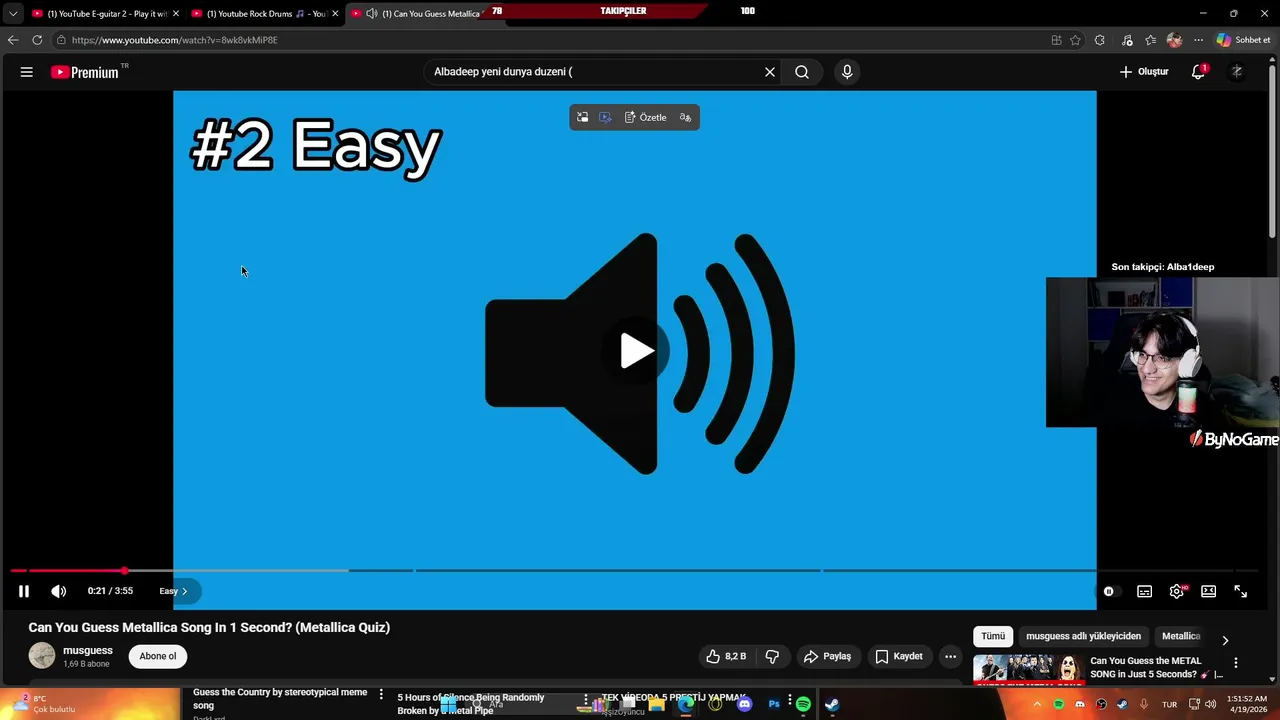Toggle subtitles in the player
Screen dimensions: 1280x720
(1144, 591)
